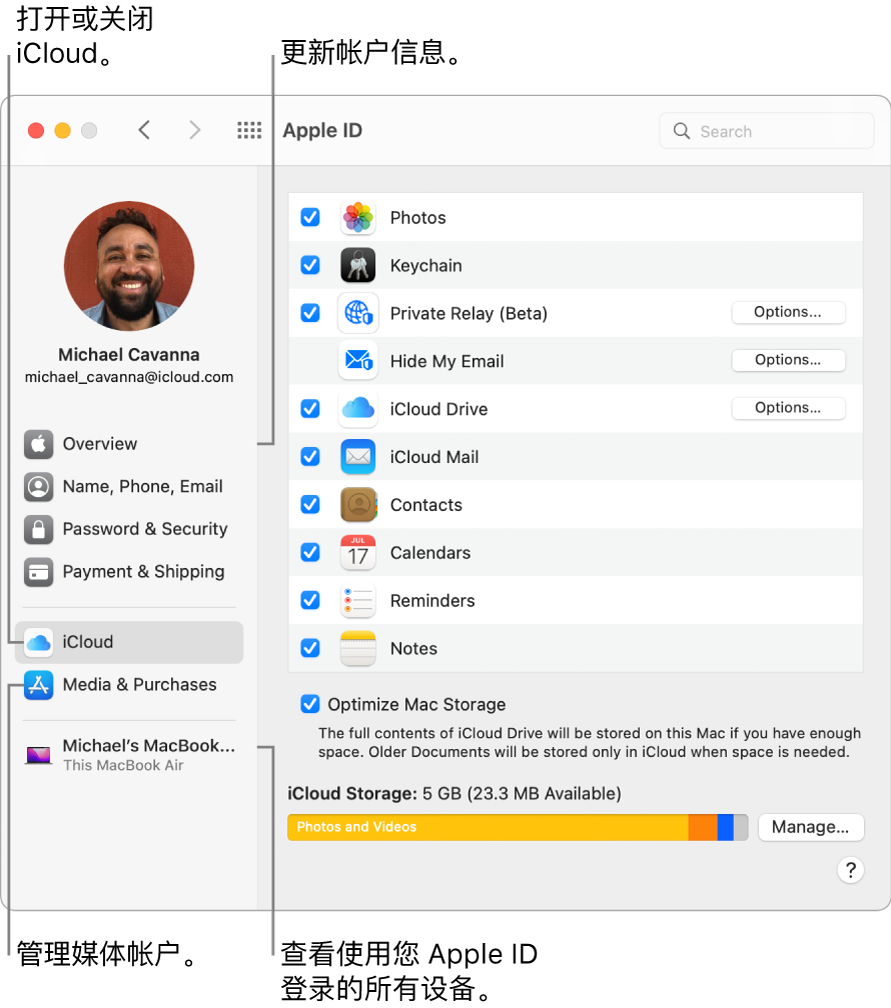Open Options for Private Relay
This screenshot has width=891, height=1008.
pyautogui.click(x=788, y=312)
